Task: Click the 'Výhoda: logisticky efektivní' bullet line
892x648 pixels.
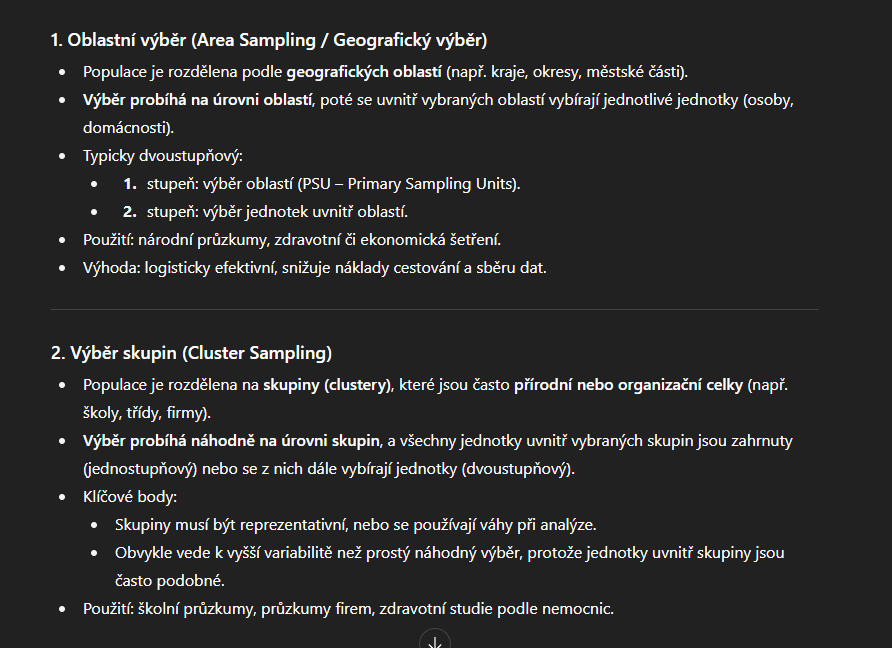Action: pos(315,267)
